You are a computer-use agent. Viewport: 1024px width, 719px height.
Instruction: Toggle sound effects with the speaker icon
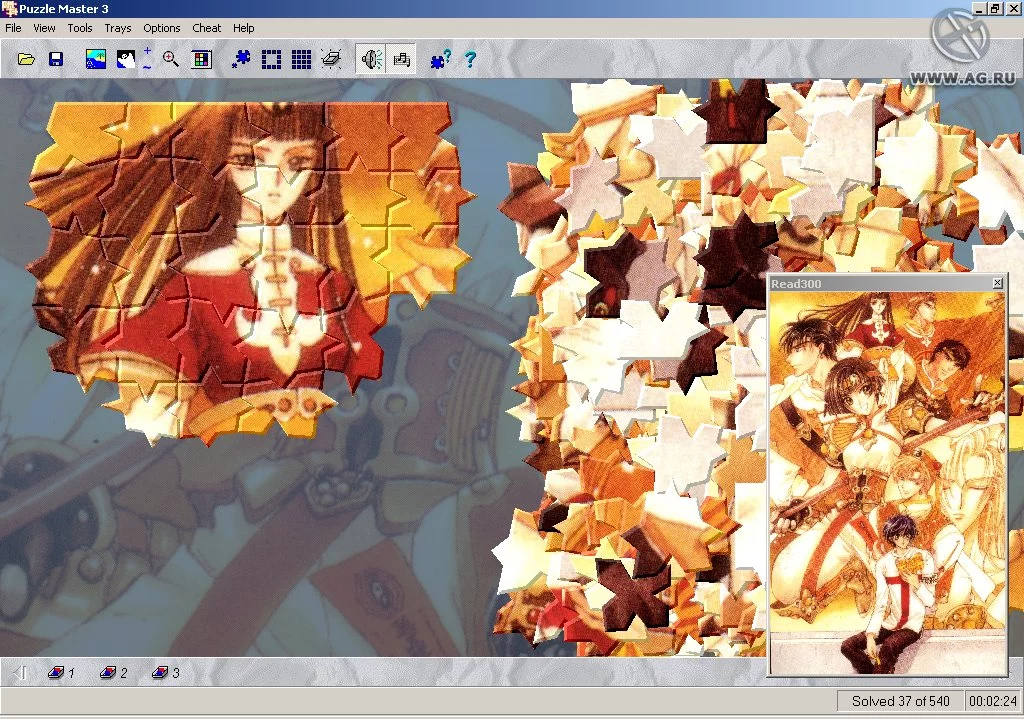[372, 59]
